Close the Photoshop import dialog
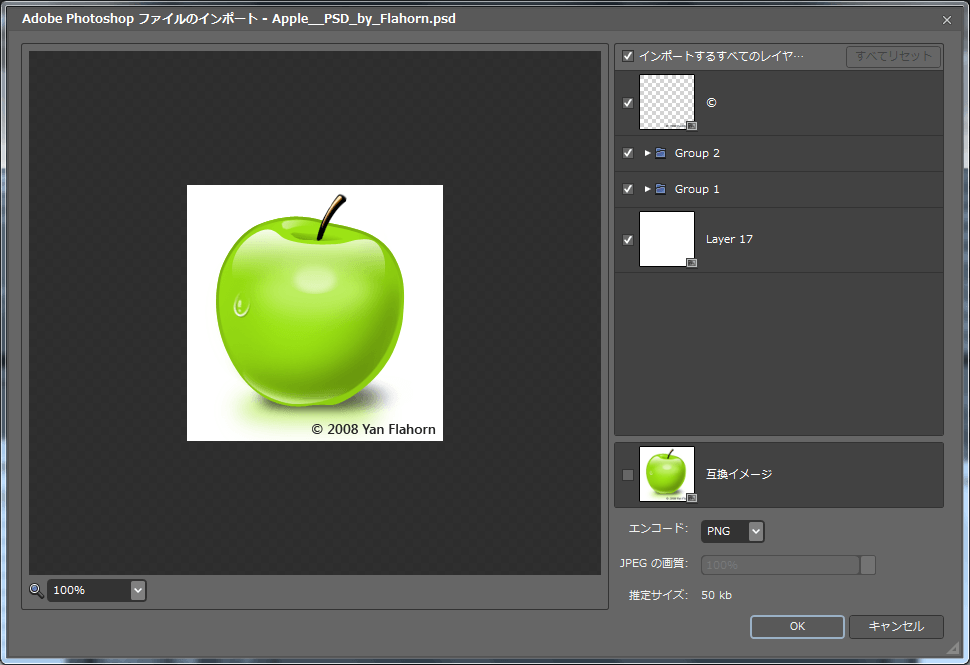 click(946, 20)
